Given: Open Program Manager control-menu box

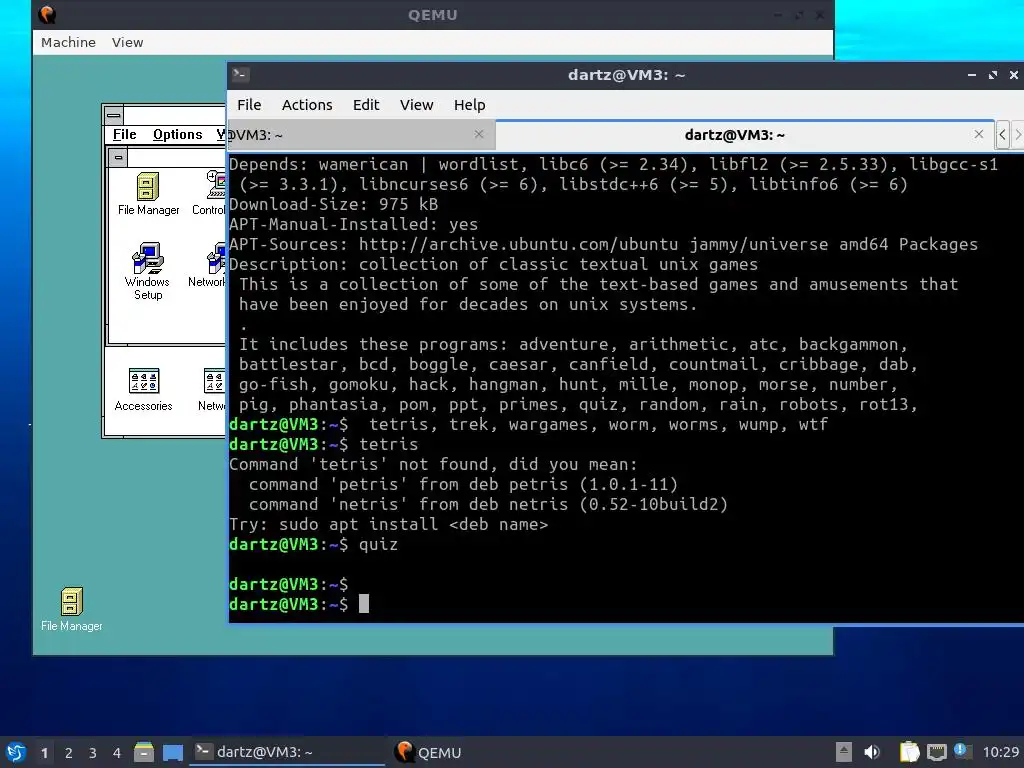Looking at the screenshot, I should (x=114, y=116).
